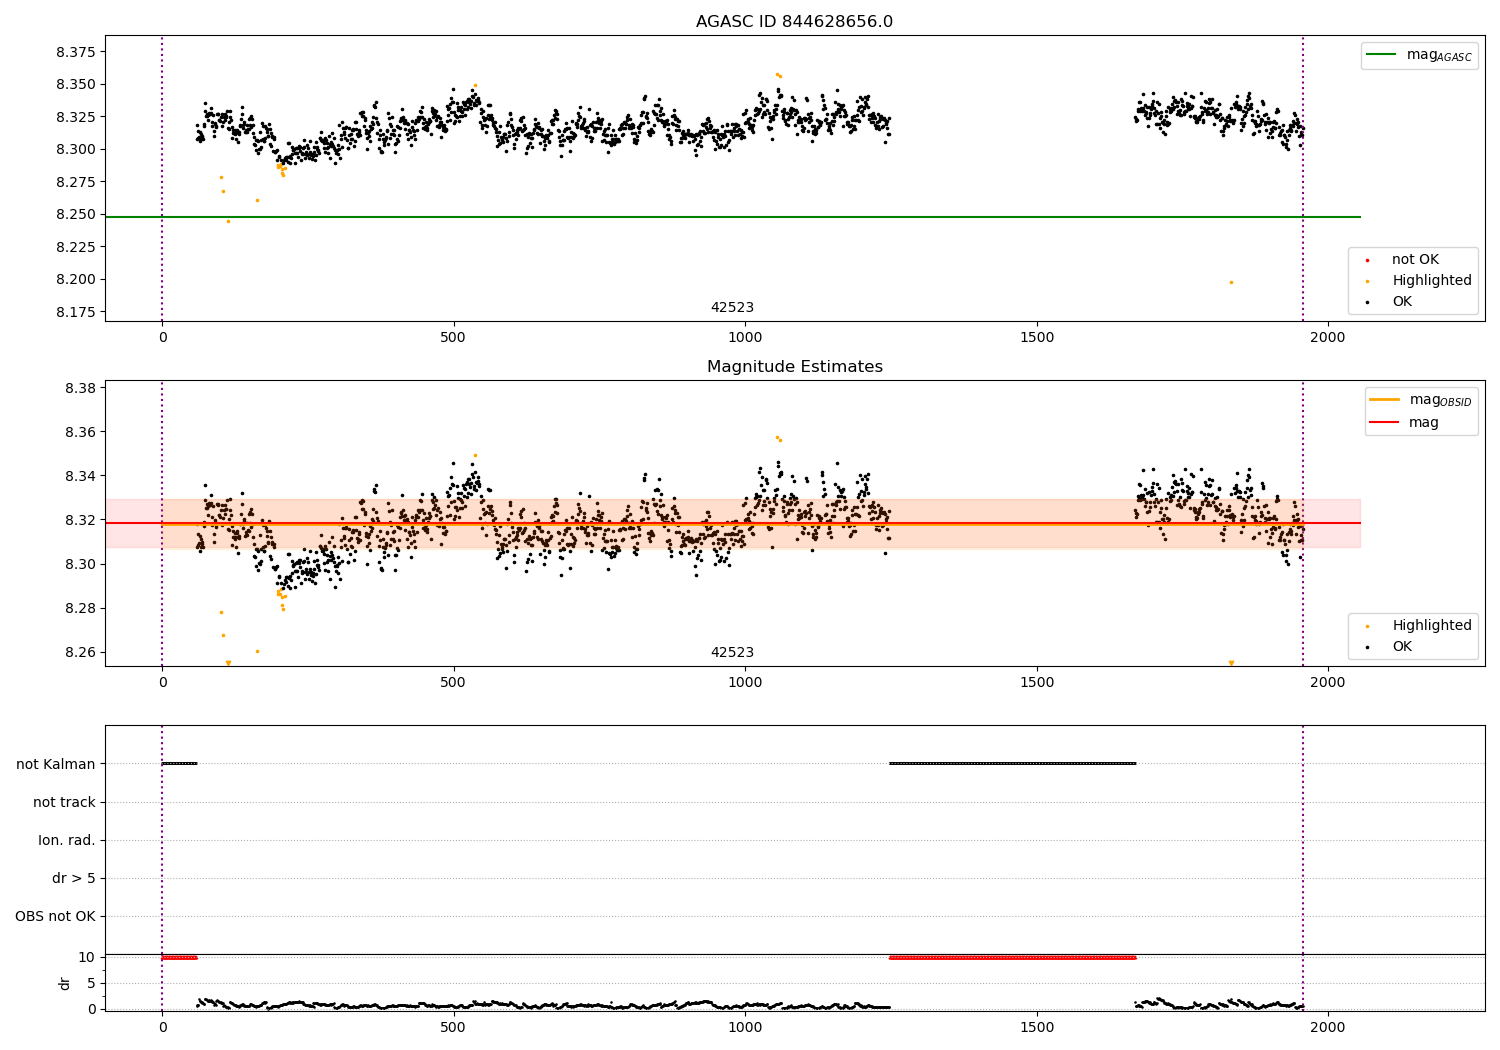This screenshot has height=1050, width=1500.
Task: Click the green line sample in the mag AGASC legend
Action: pyautogui.click(x=1382, y=55)
